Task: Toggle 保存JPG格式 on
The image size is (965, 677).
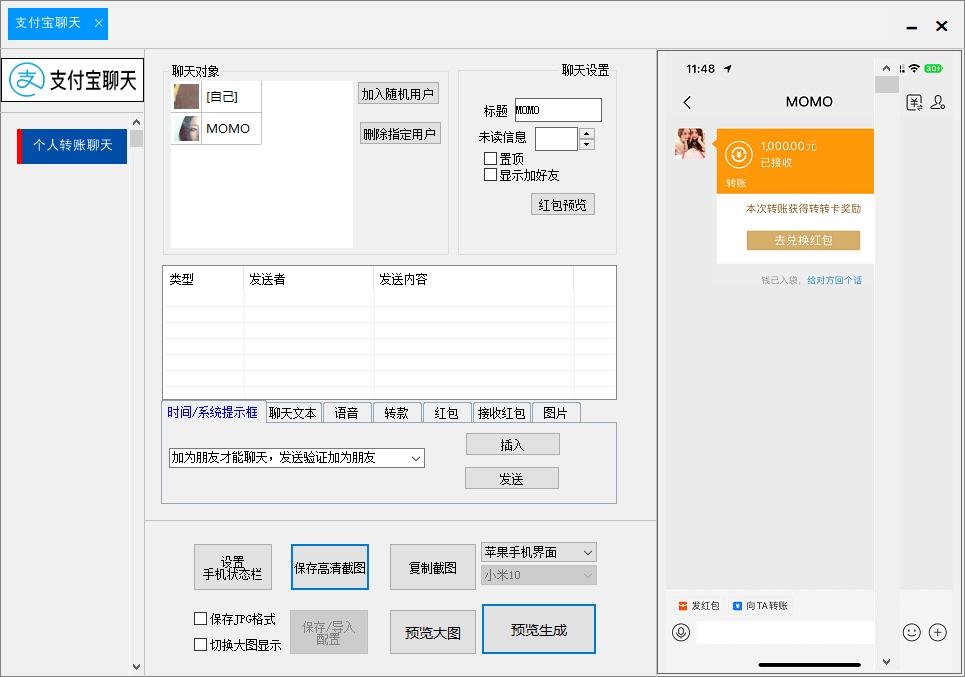Action: (x=200, y=618)
